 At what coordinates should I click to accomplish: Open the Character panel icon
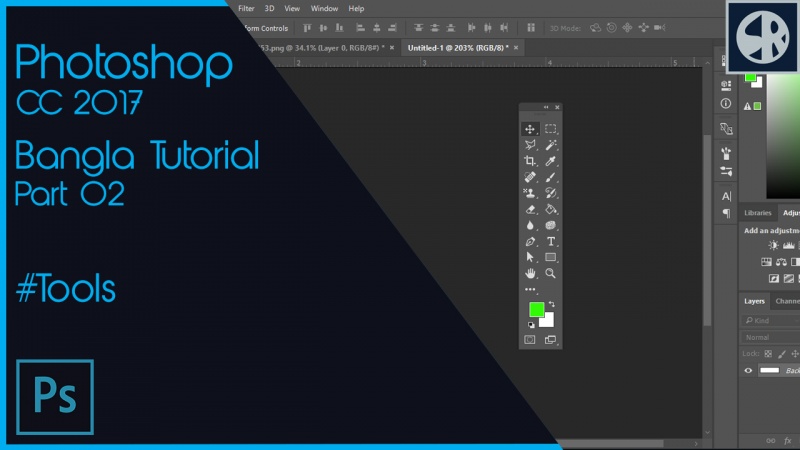(x=726, y=196)
